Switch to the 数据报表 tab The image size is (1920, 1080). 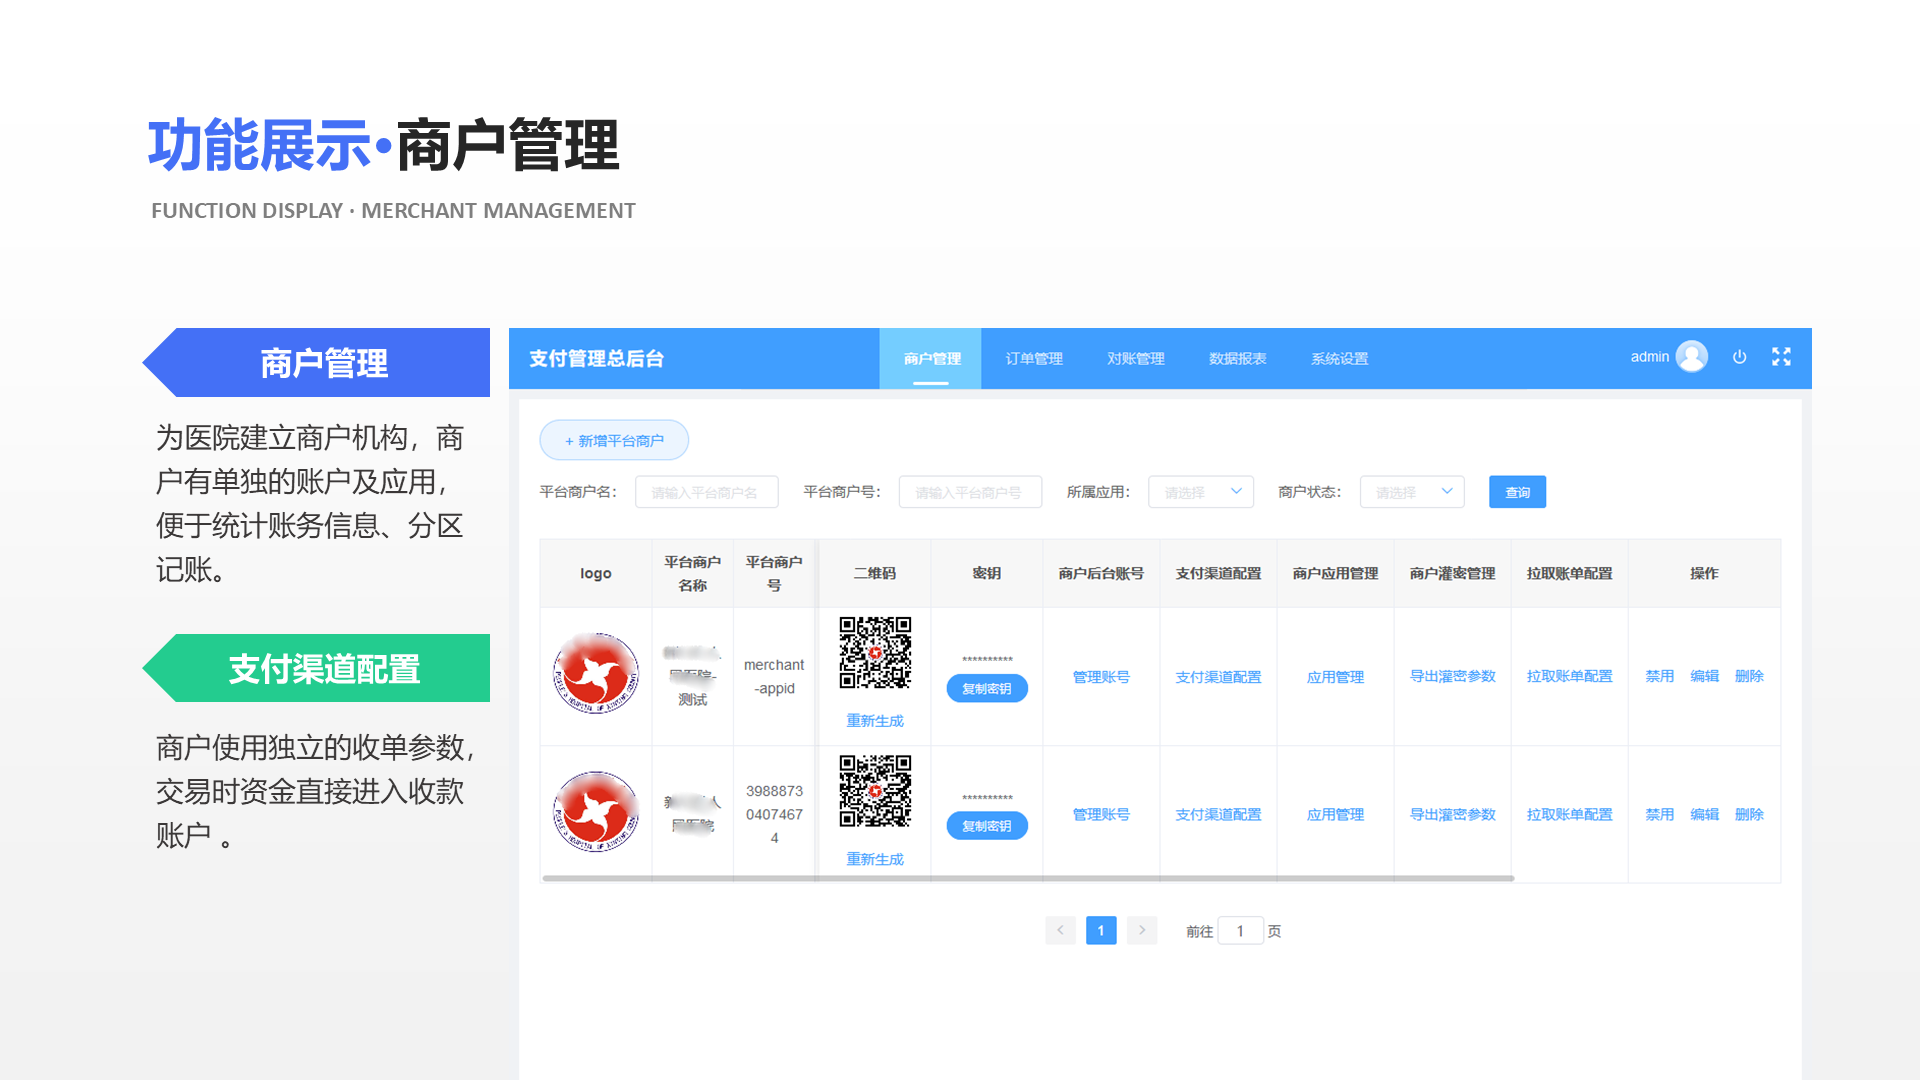[1236, 358]
